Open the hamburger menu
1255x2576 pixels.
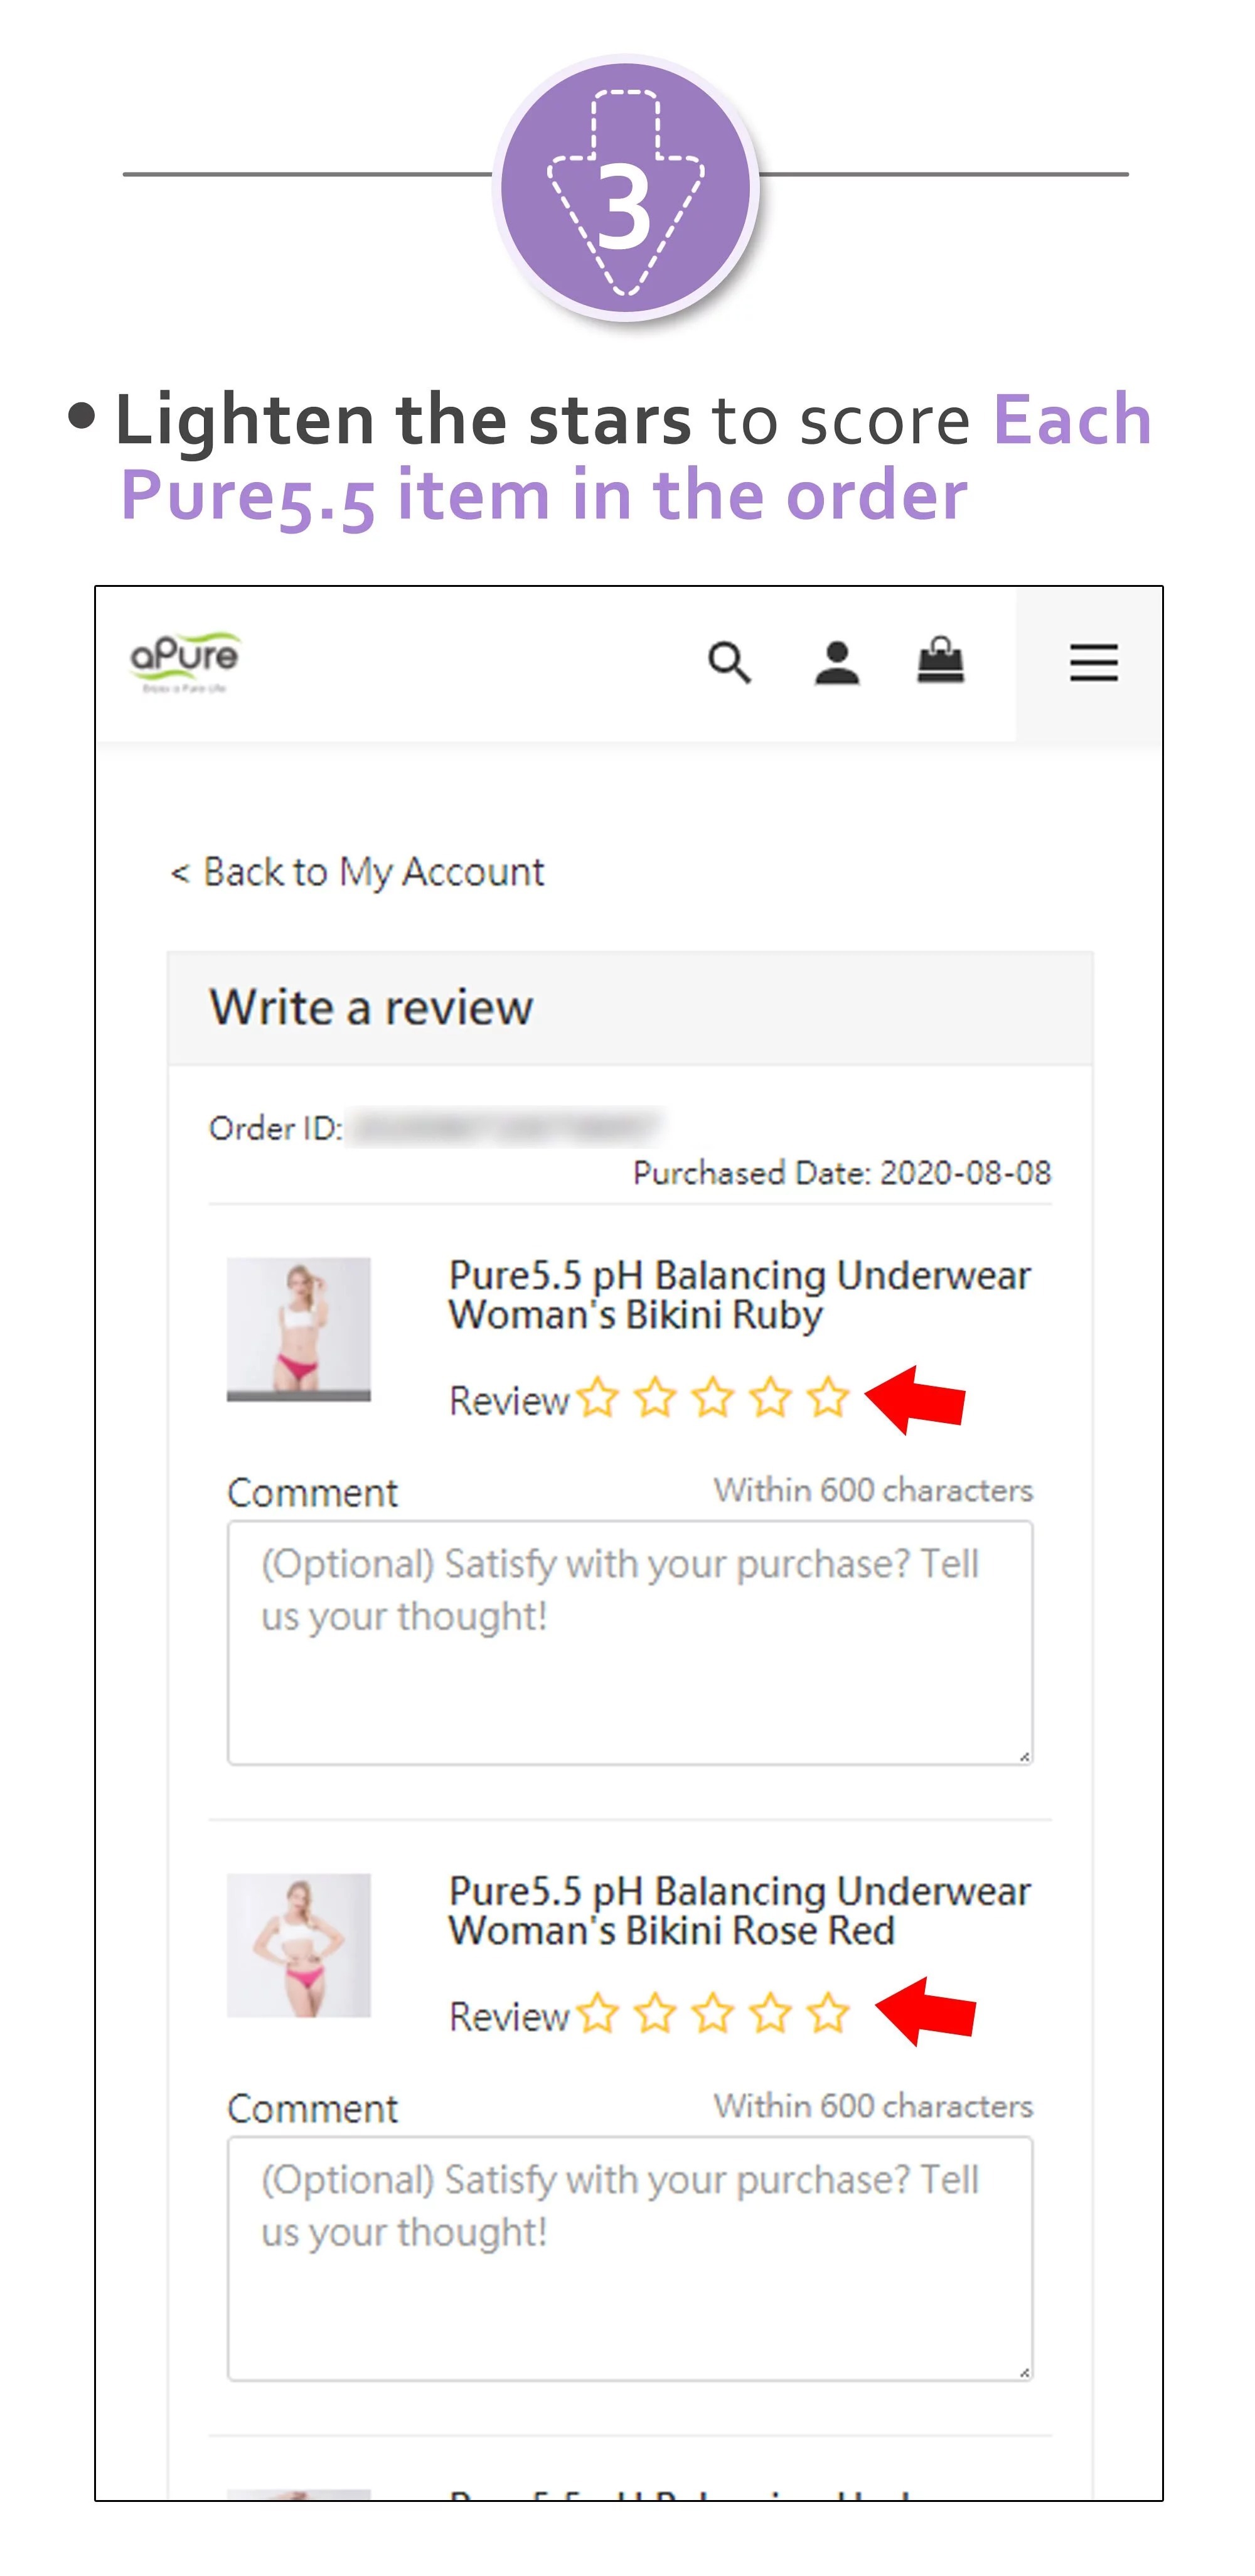(x=1093, y=662)
